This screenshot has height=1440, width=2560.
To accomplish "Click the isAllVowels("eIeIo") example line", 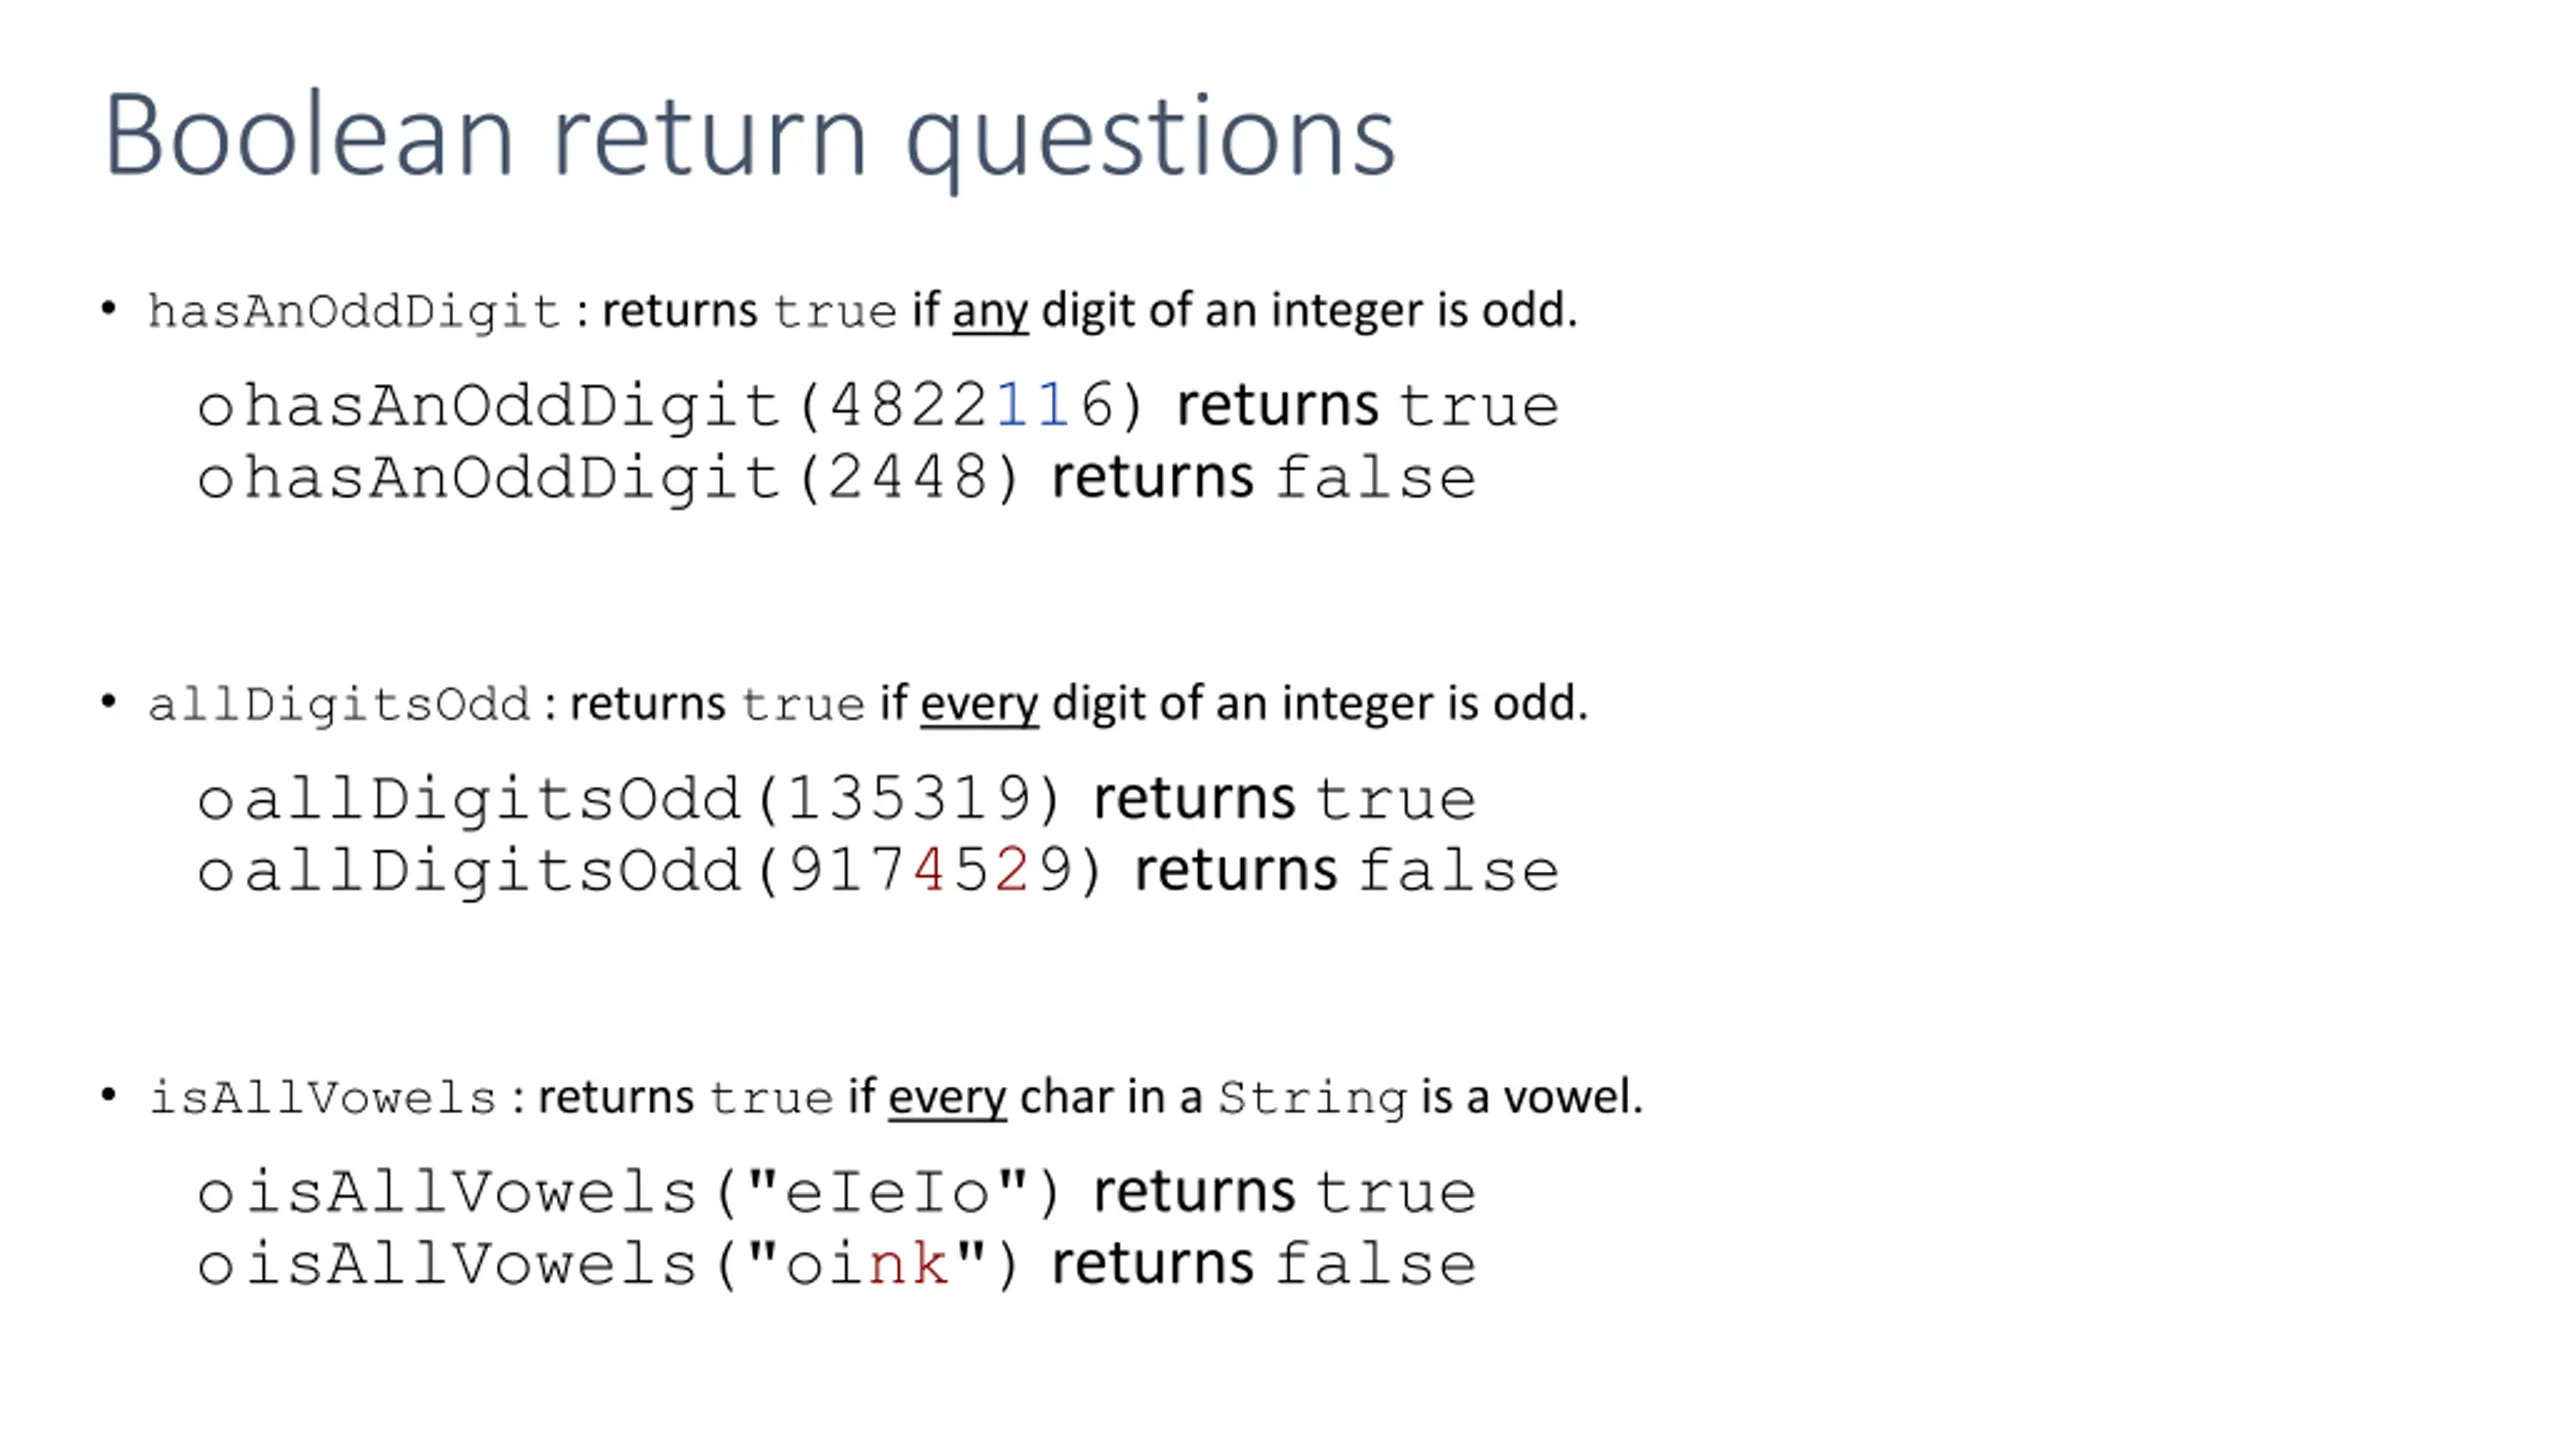I will point(836,1193).
